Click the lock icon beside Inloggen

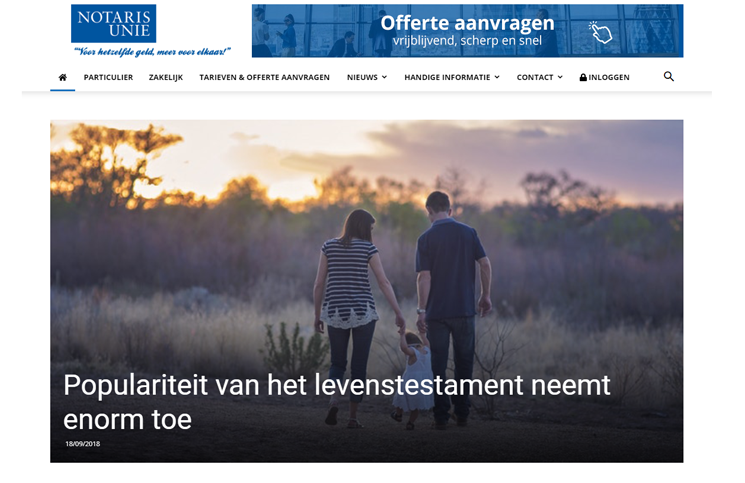tap(583, 77)
